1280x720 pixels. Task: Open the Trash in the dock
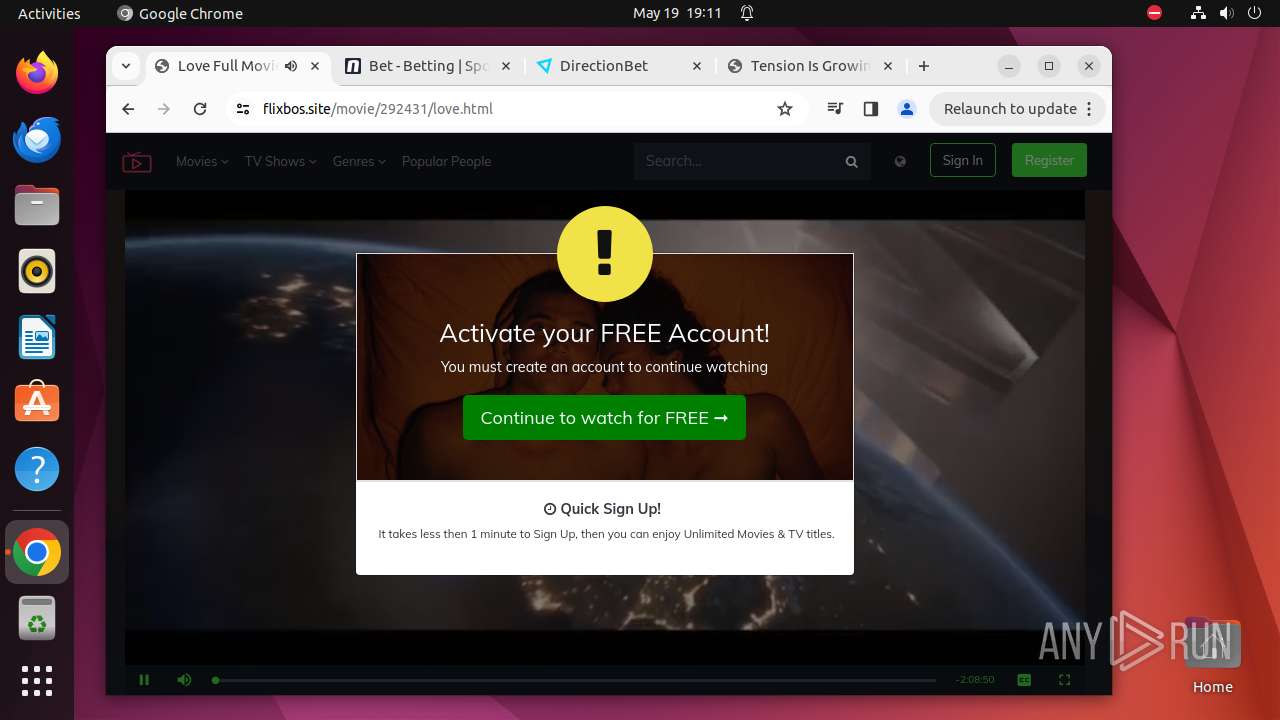point(37,618)
